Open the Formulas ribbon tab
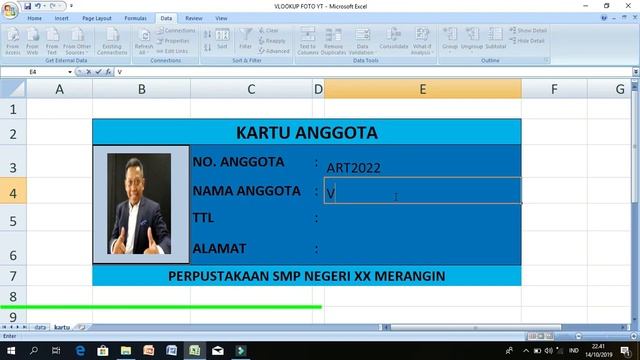Screen dimensions: 640x360 point(136,18)
